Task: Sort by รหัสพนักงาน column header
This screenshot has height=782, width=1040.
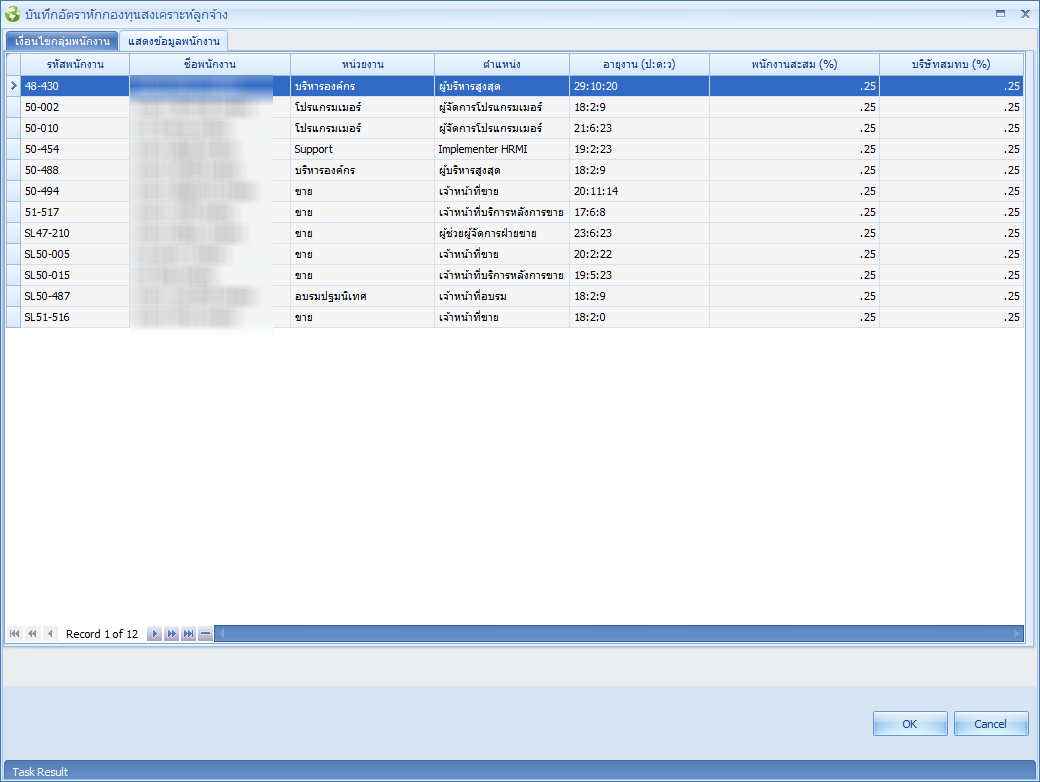Action: tap(75, 64)
